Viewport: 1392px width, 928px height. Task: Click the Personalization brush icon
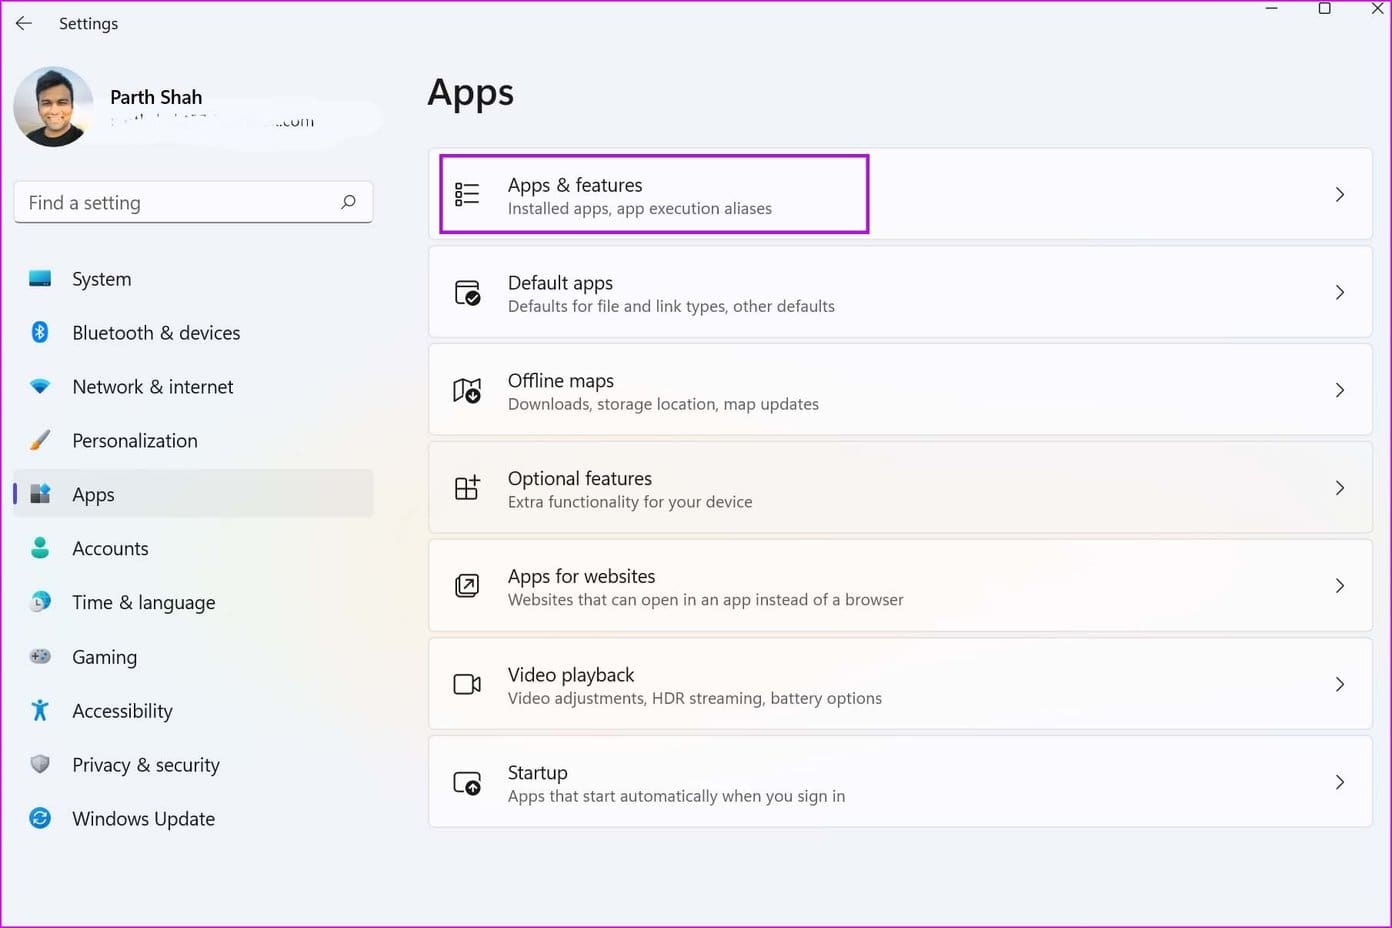40,440
